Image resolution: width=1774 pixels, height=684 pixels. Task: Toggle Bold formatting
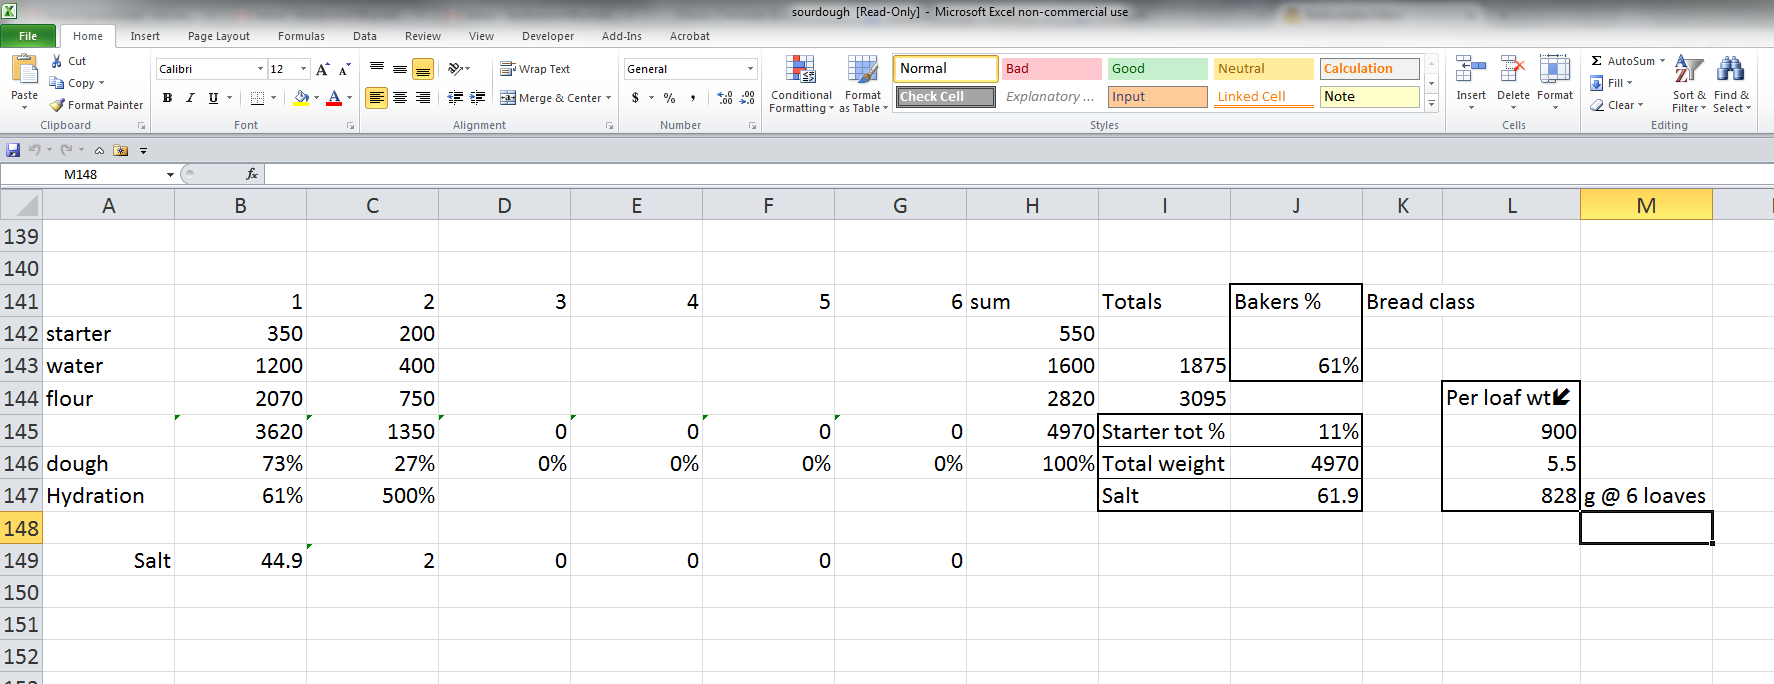coord(167,98)
